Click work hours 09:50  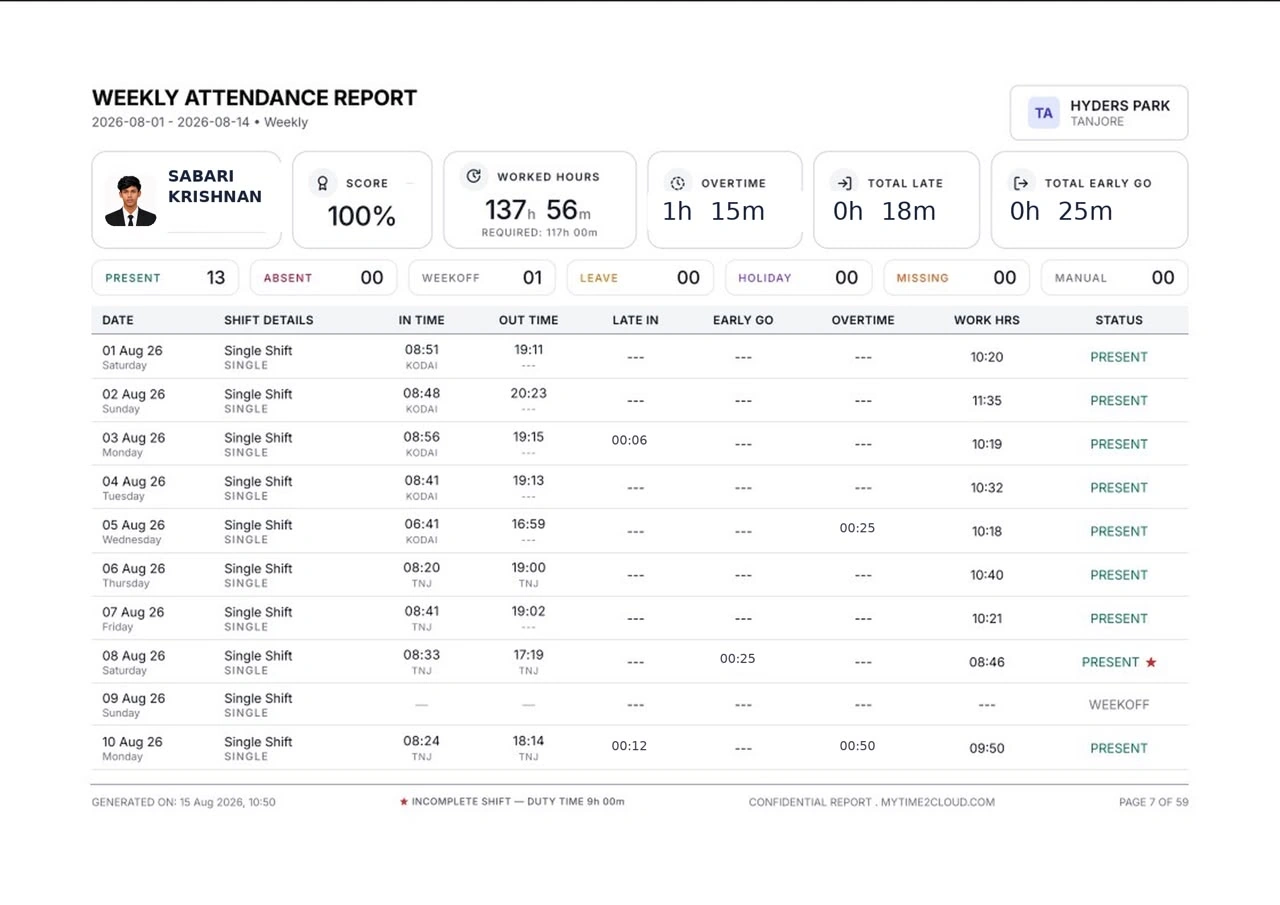pos(987,748)
